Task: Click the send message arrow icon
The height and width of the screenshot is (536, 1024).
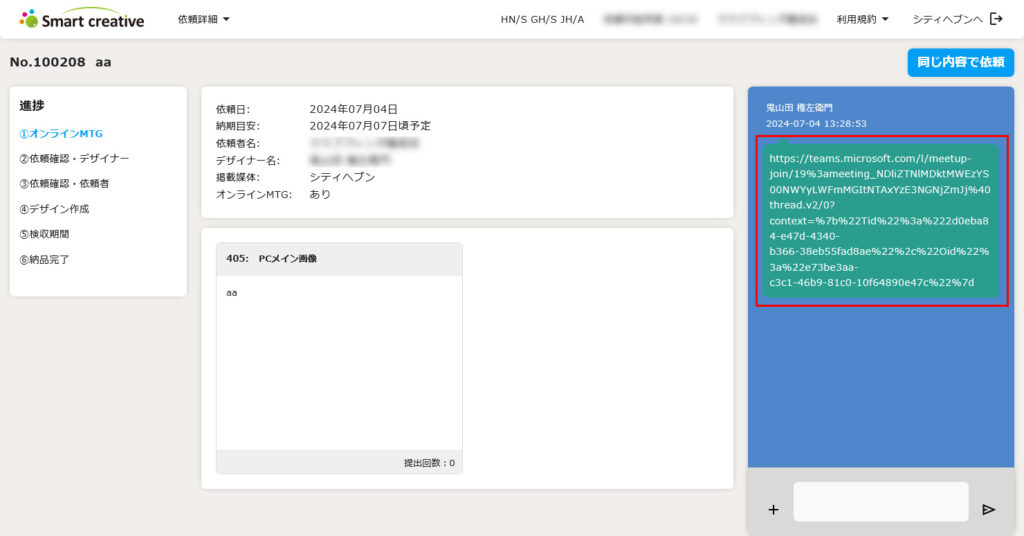Action: pyautogui.click(x=989, y=509)
